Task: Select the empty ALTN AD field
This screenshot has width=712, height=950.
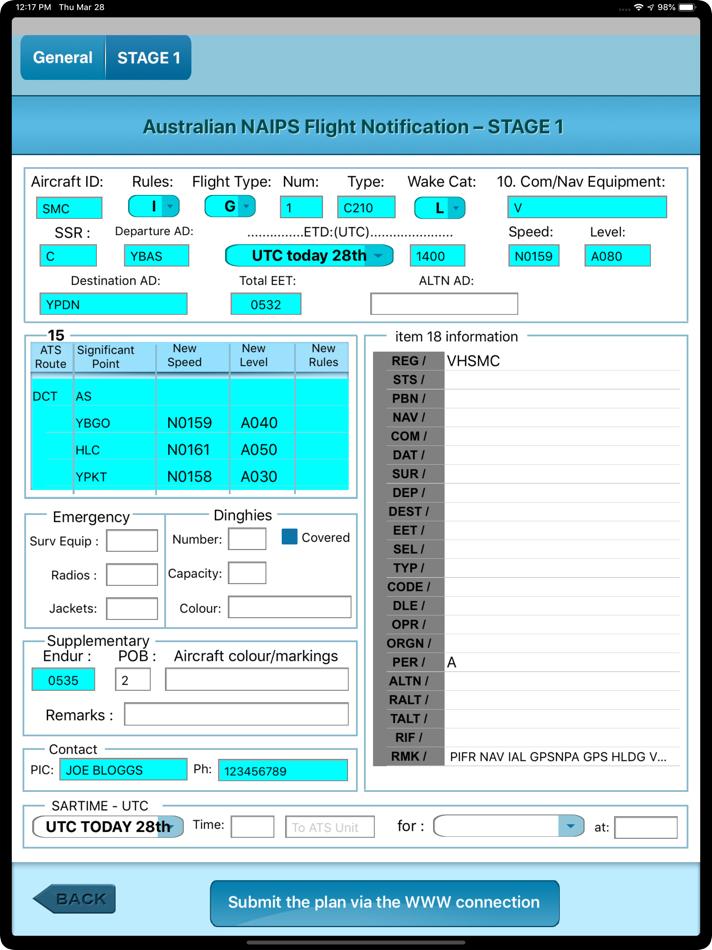Action: click(444, 304)
